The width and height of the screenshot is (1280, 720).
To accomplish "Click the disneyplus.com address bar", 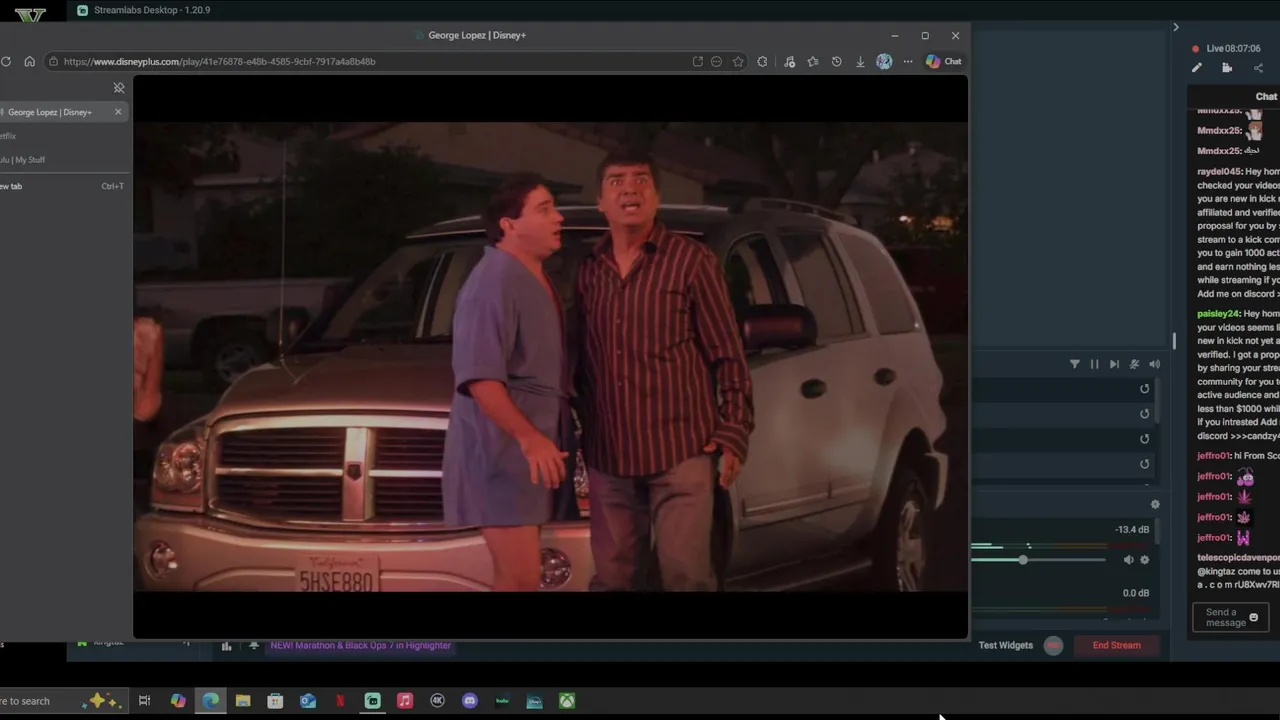I will pos(396,61).
